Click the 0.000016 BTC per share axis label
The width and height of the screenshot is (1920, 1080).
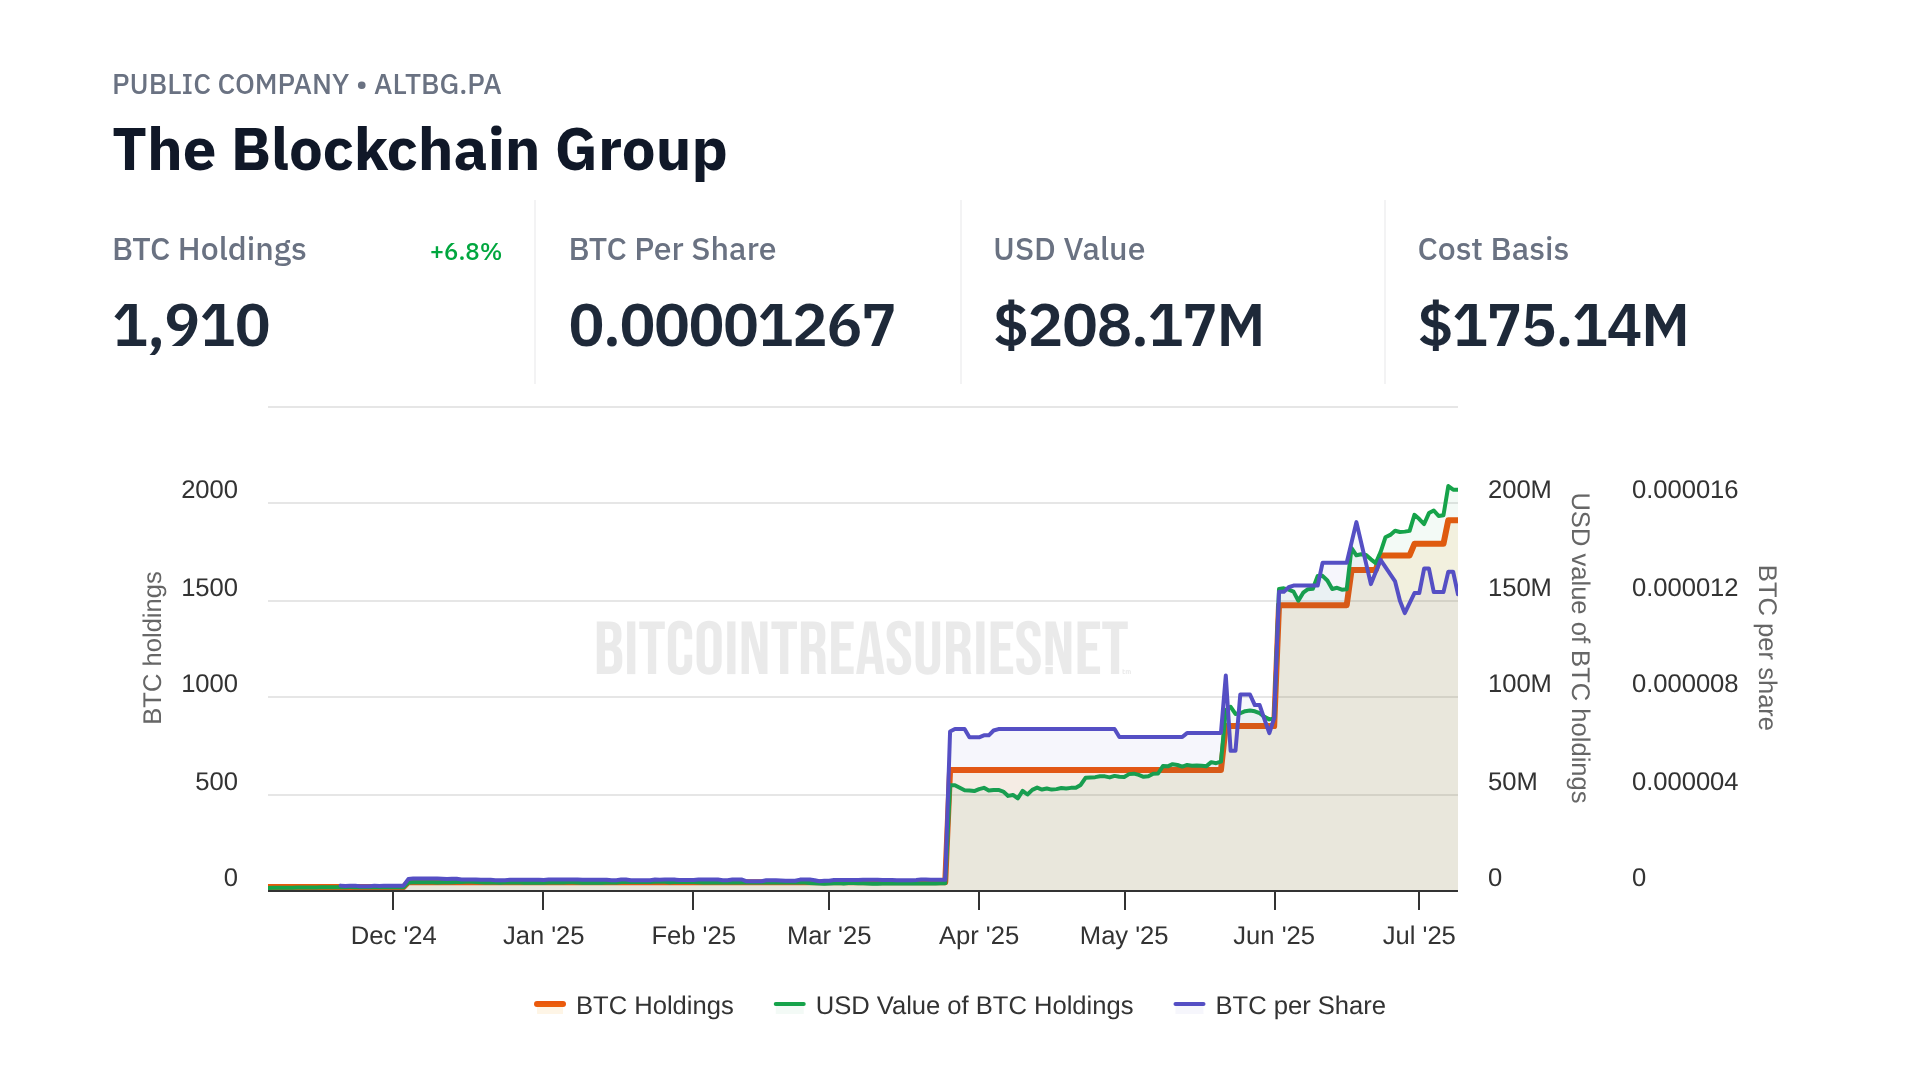coord(1684,490)
